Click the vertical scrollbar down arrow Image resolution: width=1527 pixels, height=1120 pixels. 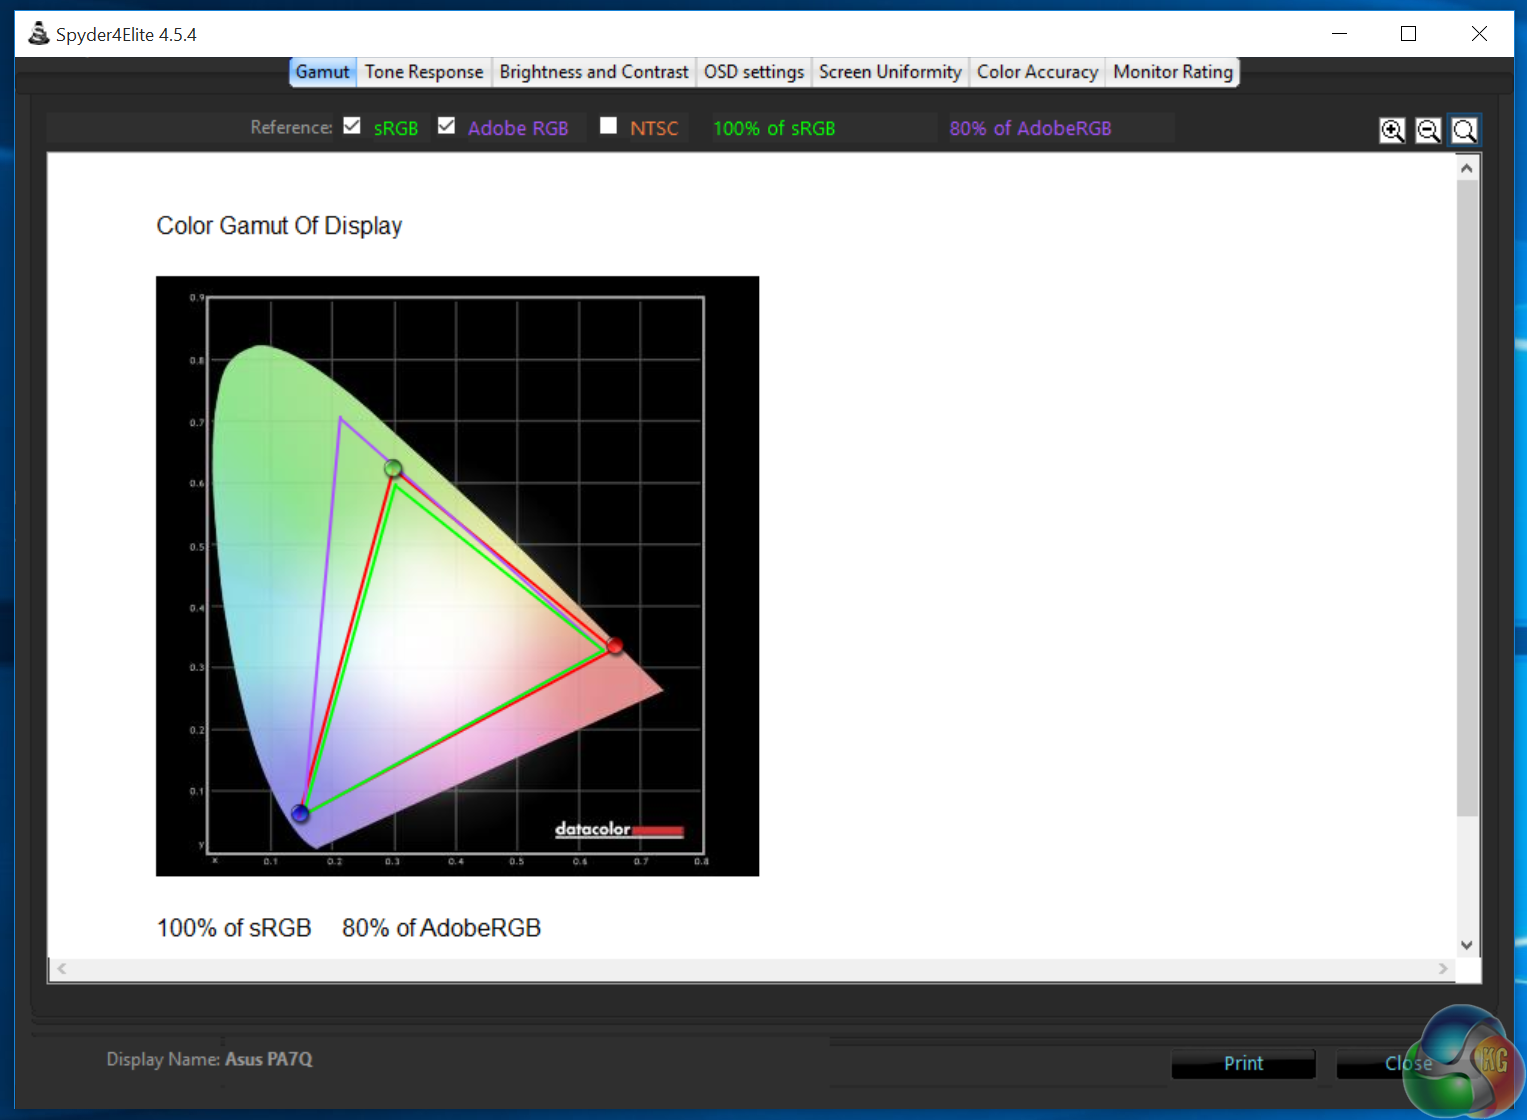[x=1466, y=945]
